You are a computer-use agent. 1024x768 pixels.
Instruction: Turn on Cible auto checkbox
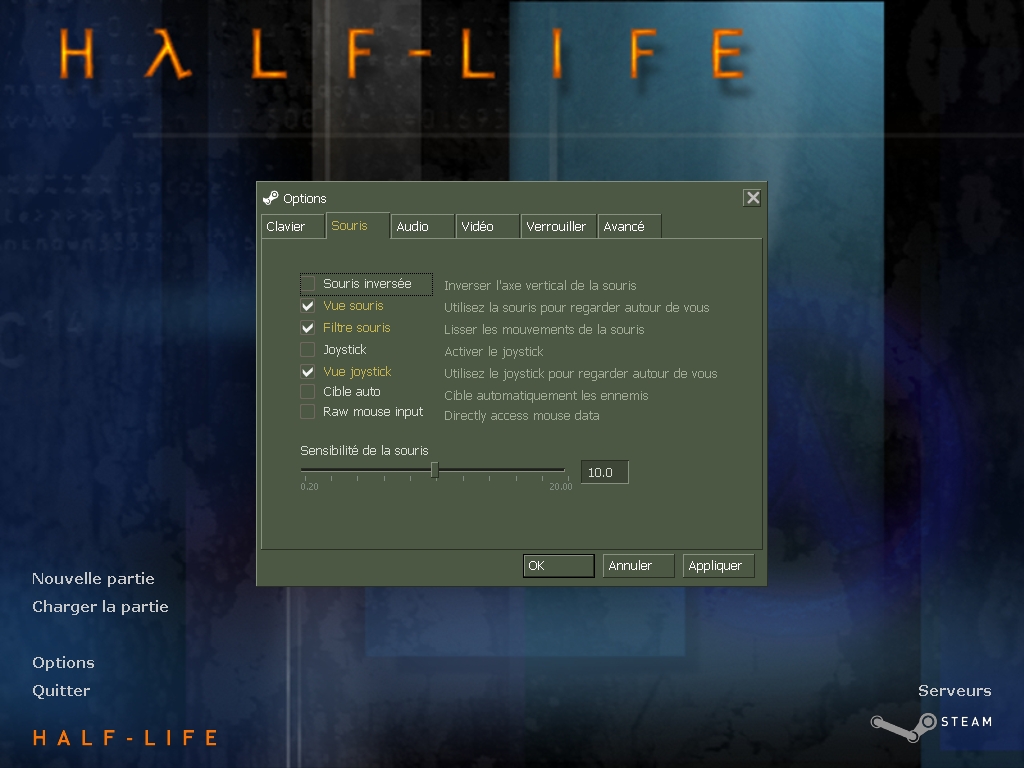[308, 392]
